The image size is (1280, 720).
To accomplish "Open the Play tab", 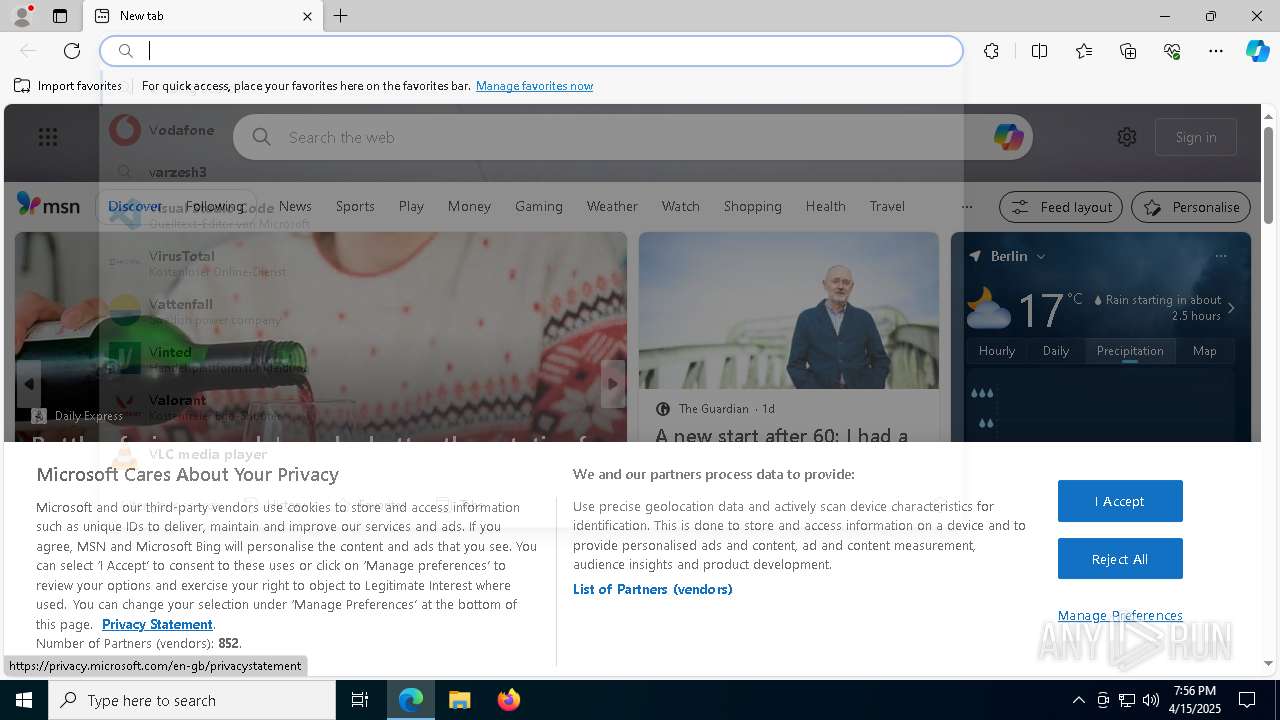I will click(411, 206).
